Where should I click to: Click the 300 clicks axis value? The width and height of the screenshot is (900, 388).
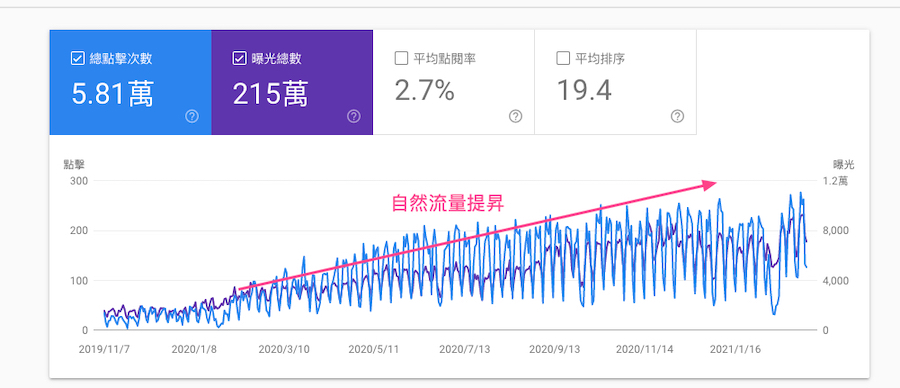click(x=80, y=181)
